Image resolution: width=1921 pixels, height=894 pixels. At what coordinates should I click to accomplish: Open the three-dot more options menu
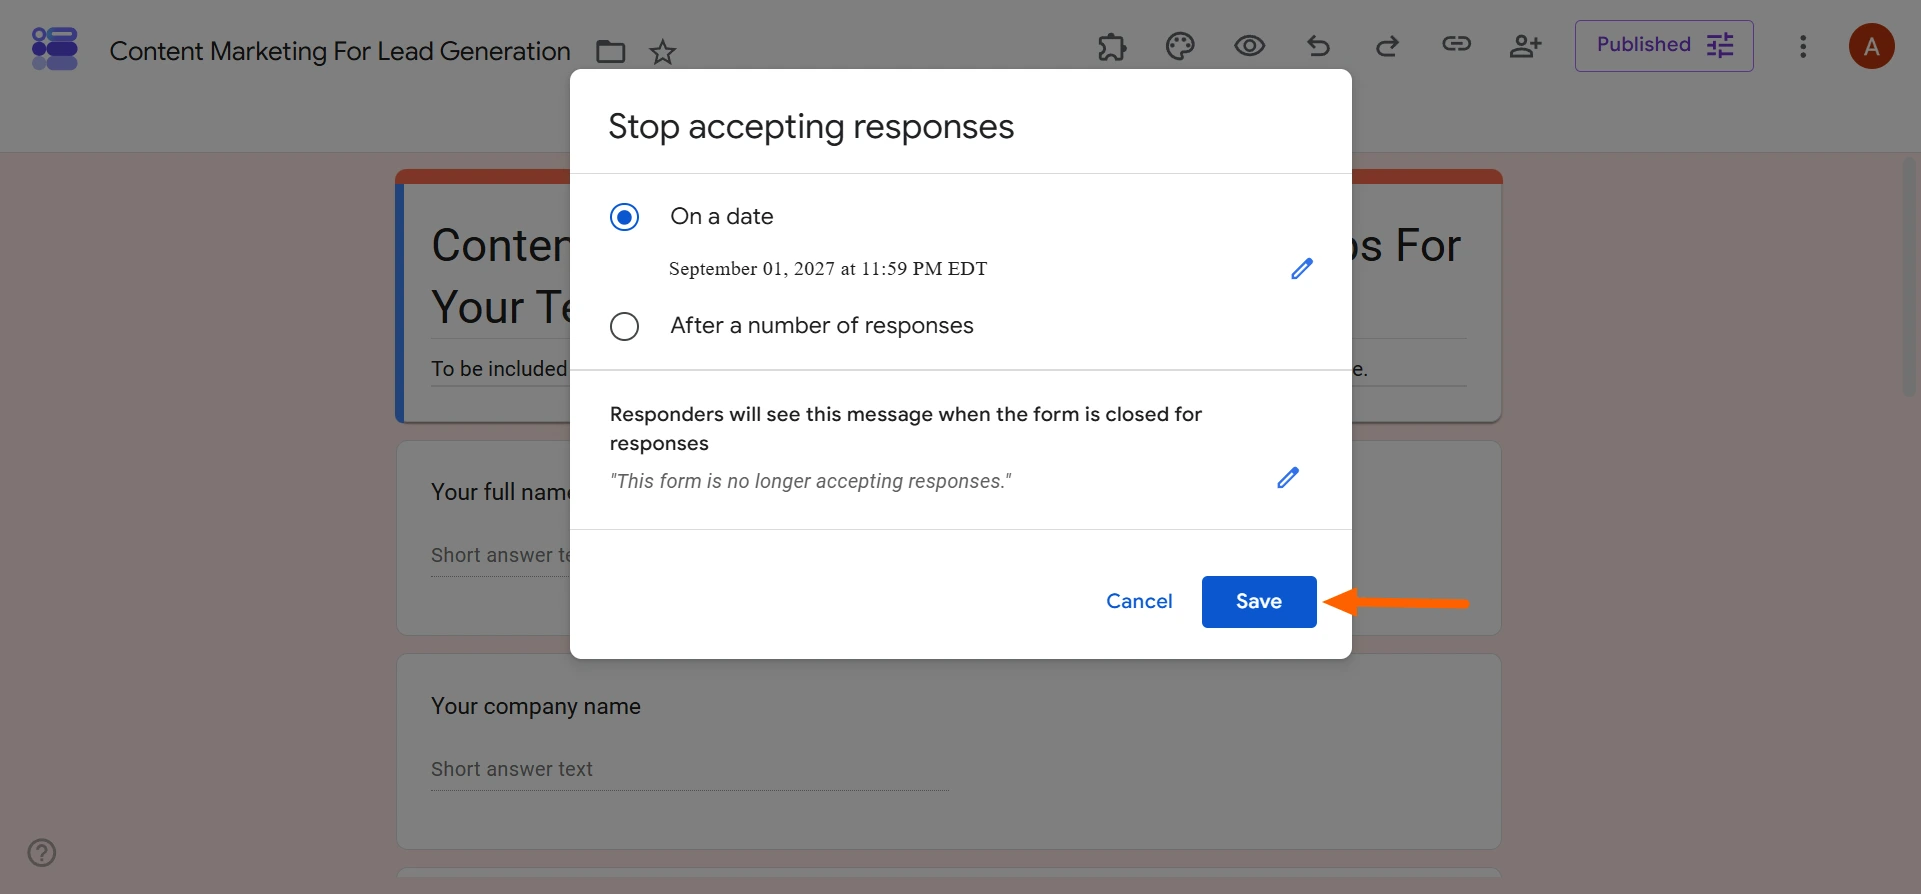[1803, 47]
